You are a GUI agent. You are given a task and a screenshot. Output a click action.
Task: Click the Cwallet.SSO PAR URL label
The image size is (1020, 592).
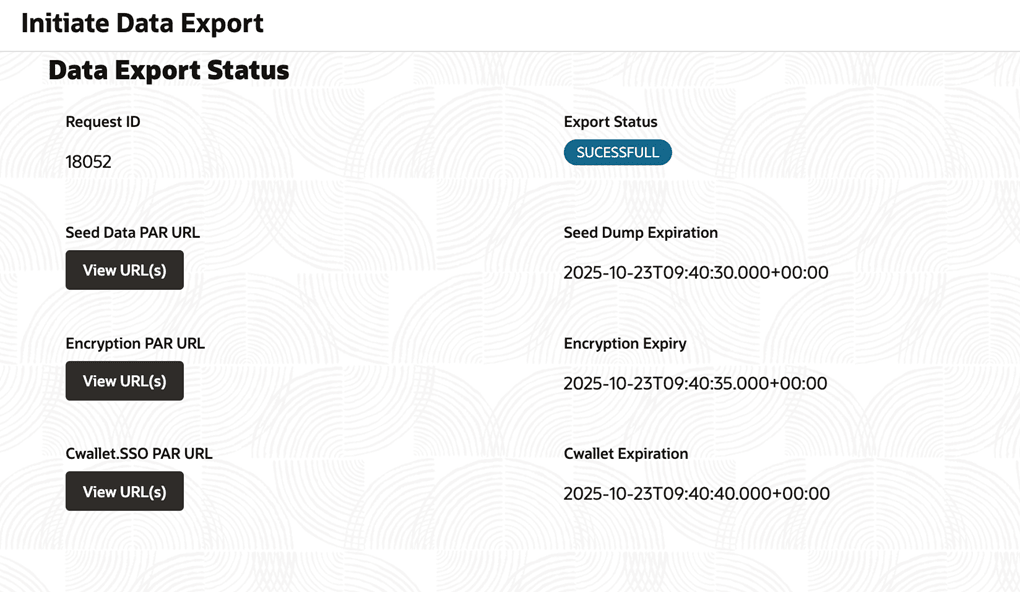139,453
